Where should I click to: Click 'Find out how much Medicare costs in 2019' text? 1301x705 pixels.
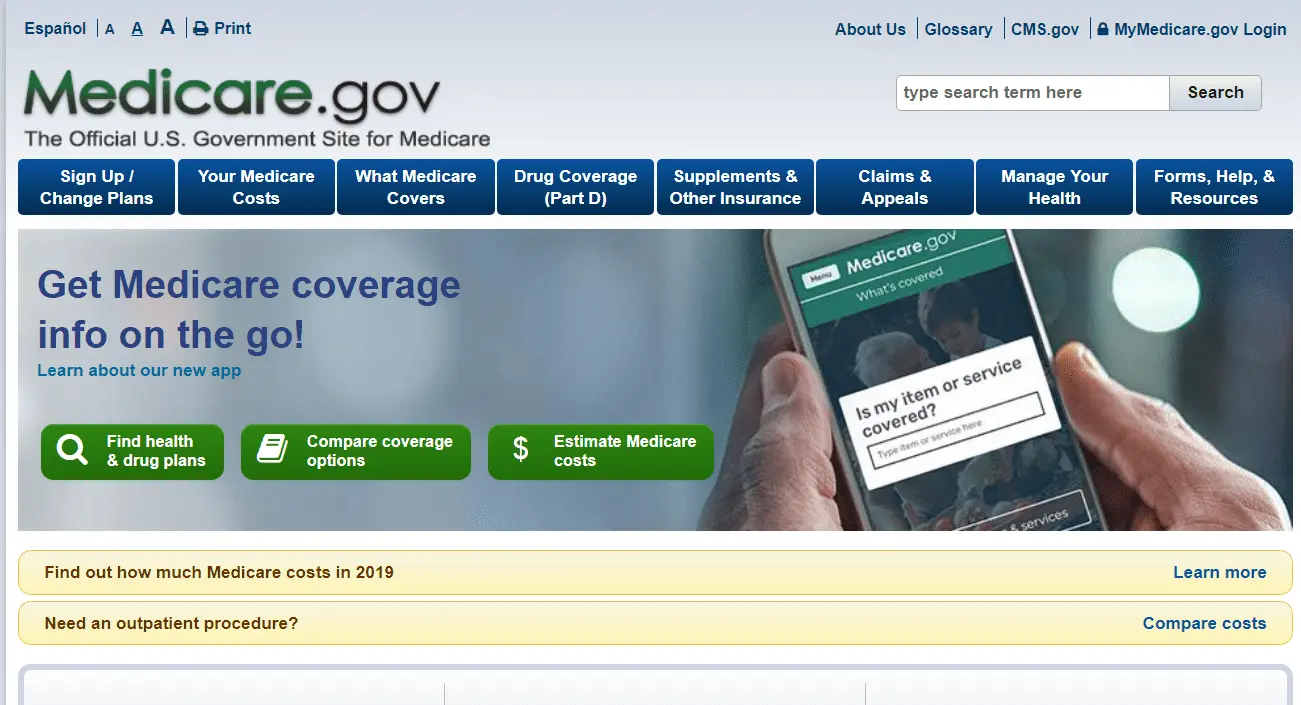coord(219,573)
